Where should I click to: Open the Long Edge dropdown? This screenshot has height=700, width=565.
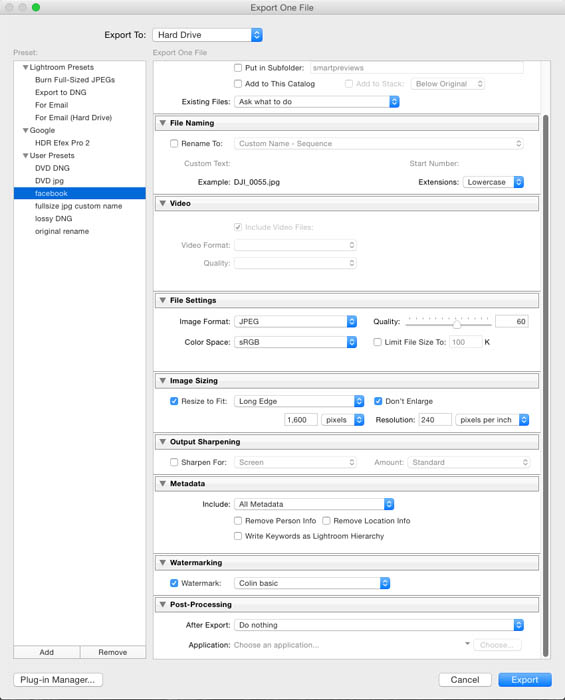pos(299,401)
